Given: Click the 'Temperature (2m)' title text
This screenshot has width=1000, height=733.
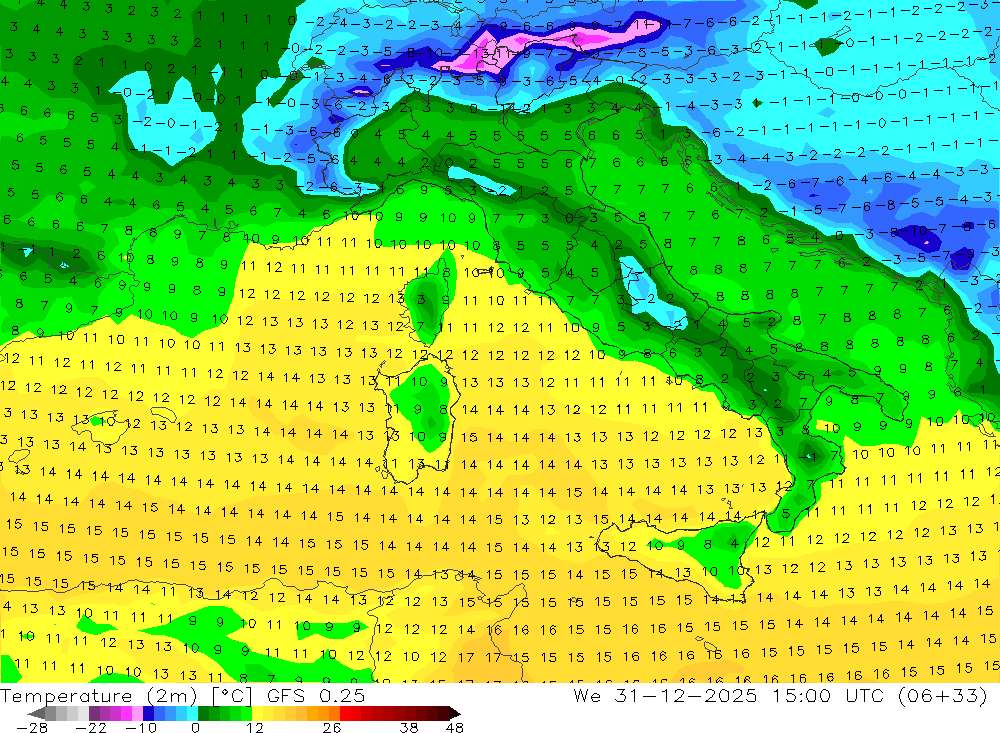Looking at the screenshot, I should pos(98,696).
